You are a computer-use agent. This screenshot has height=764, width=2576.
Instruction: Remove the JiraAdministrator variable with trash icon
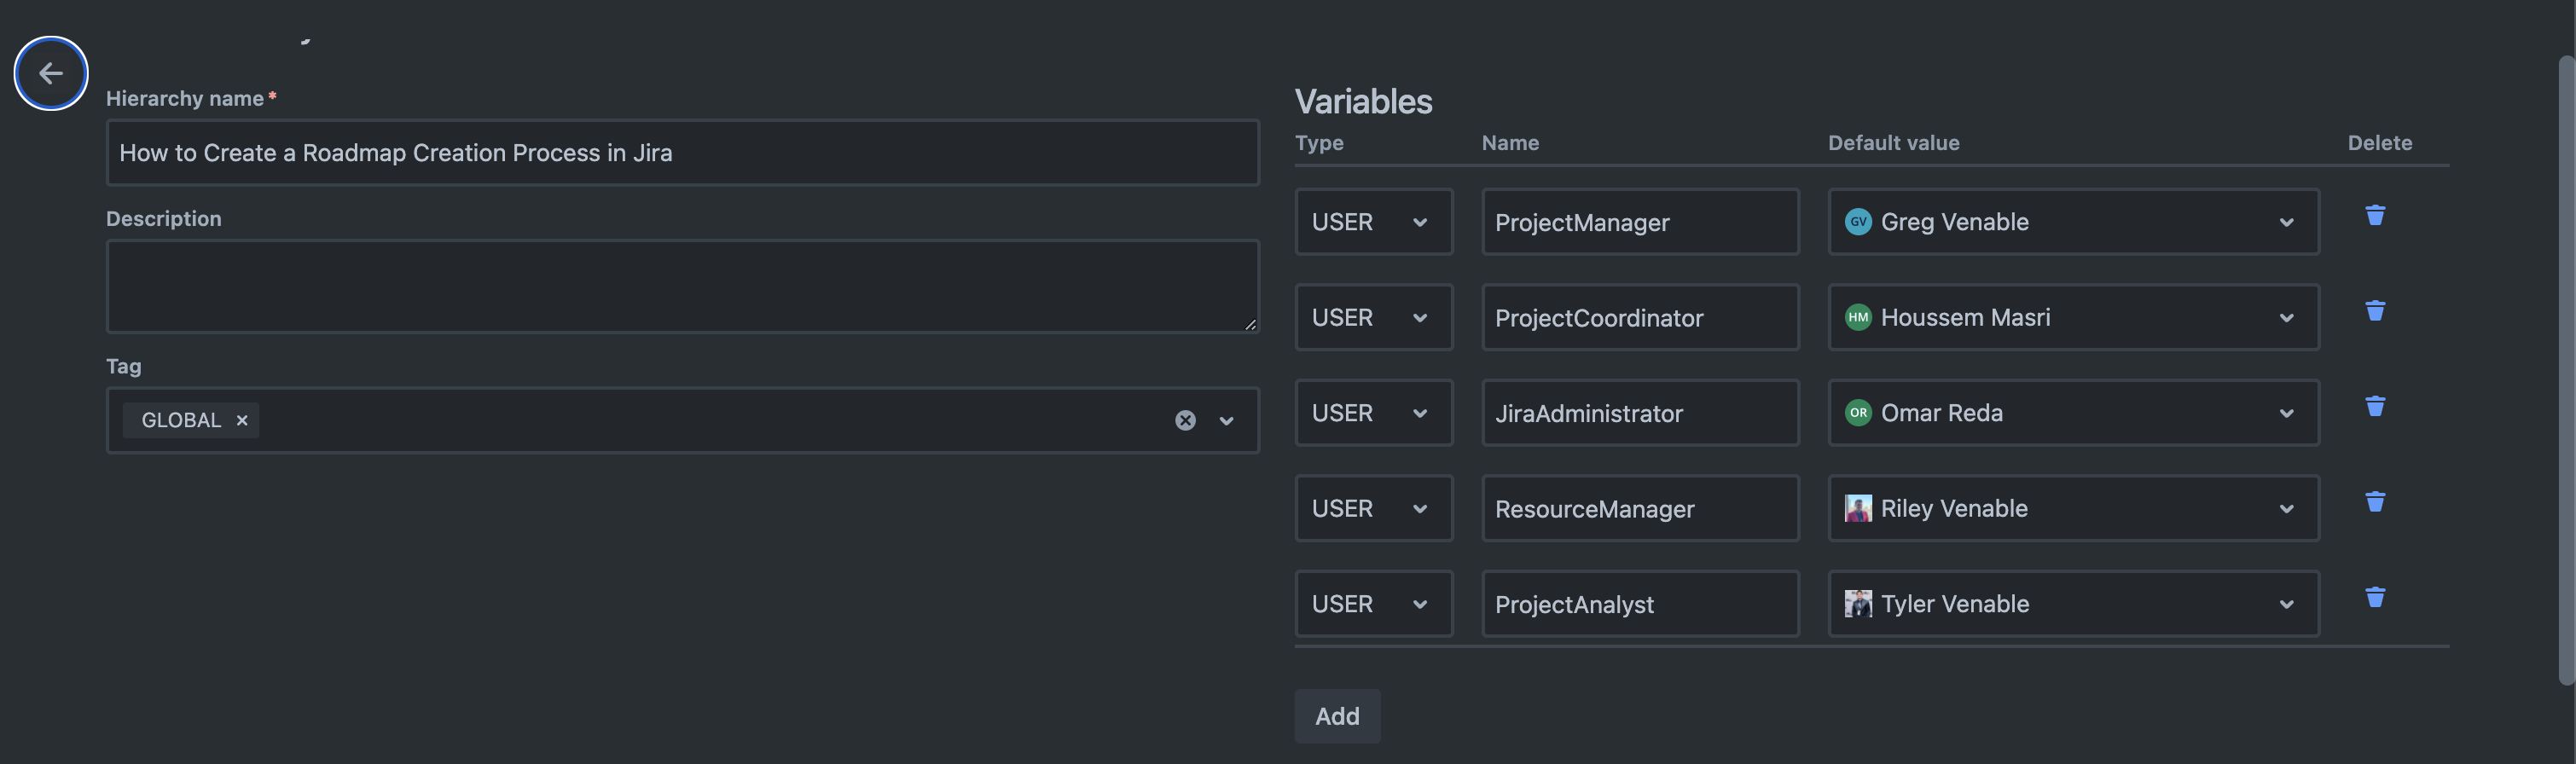(x=2375, y=406)
